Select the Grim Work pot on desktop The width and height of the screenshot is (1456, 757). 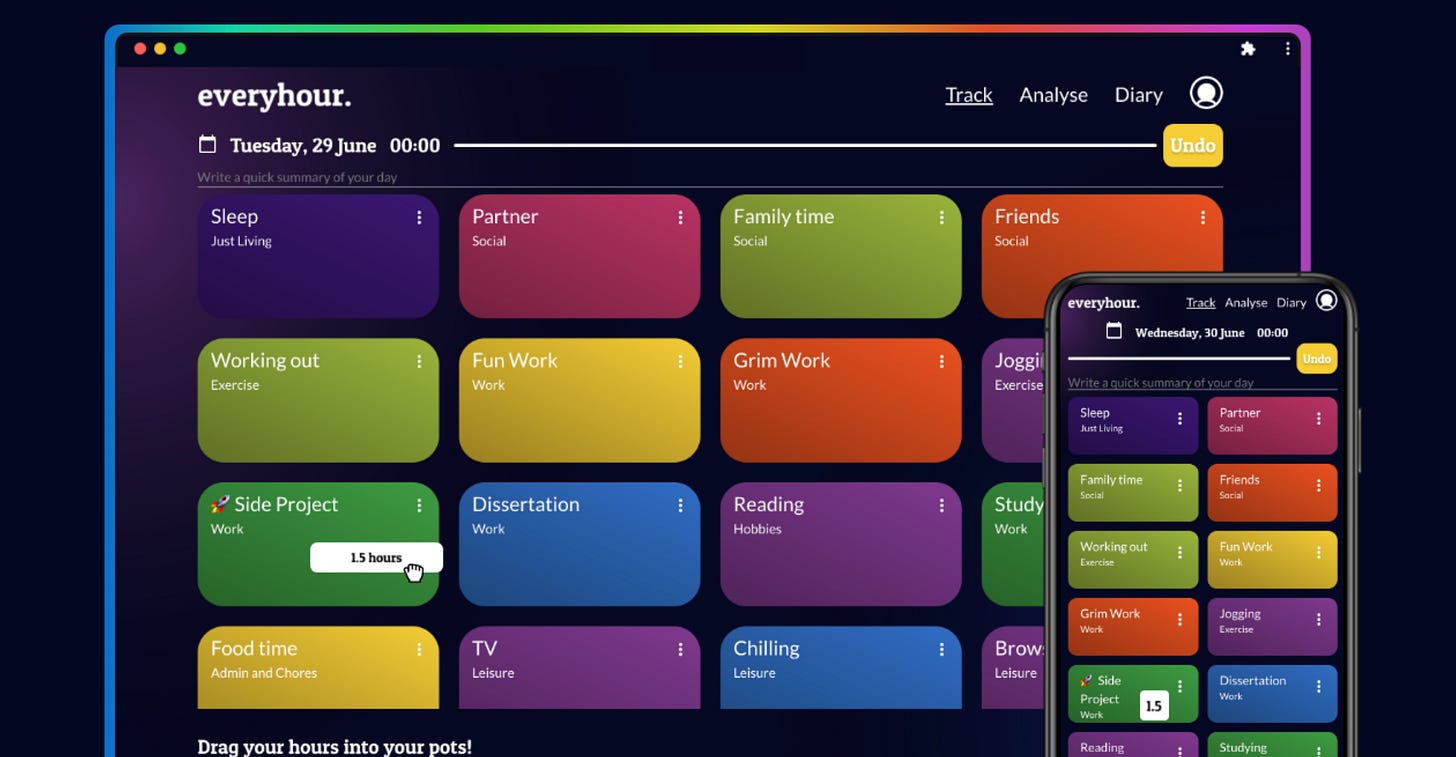click(x=840, y=400)
